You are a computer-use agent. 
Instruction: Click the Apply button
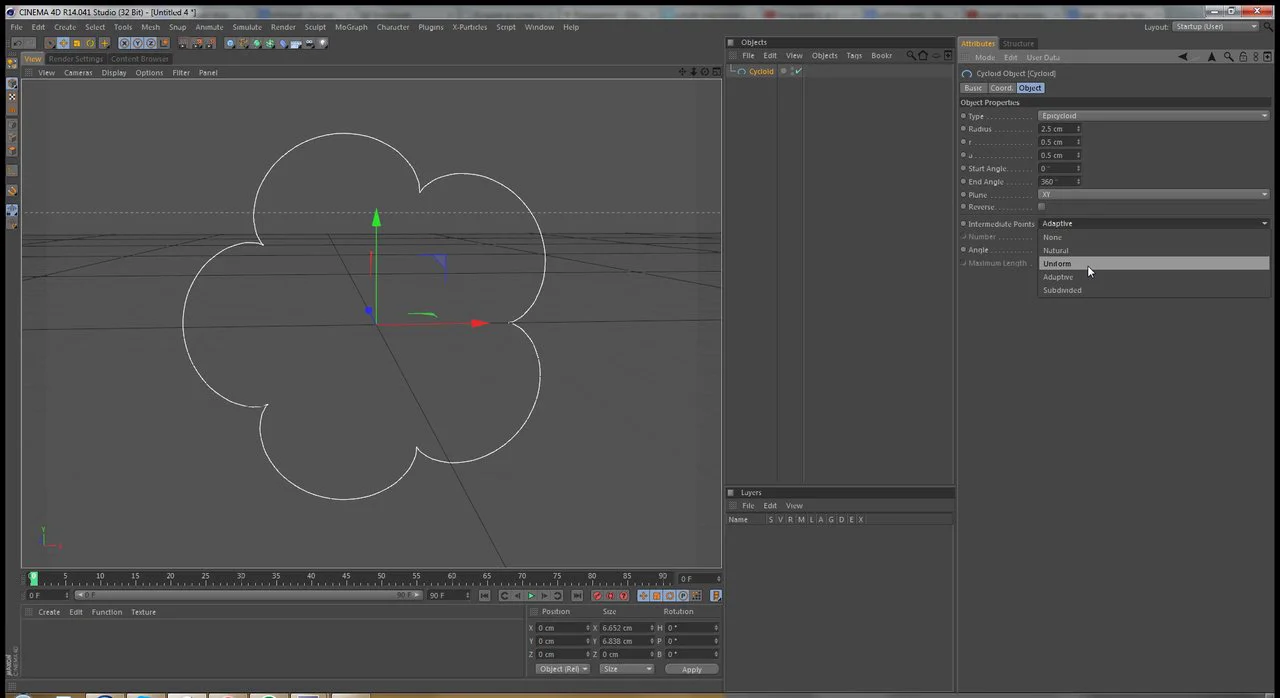point(691,669)
